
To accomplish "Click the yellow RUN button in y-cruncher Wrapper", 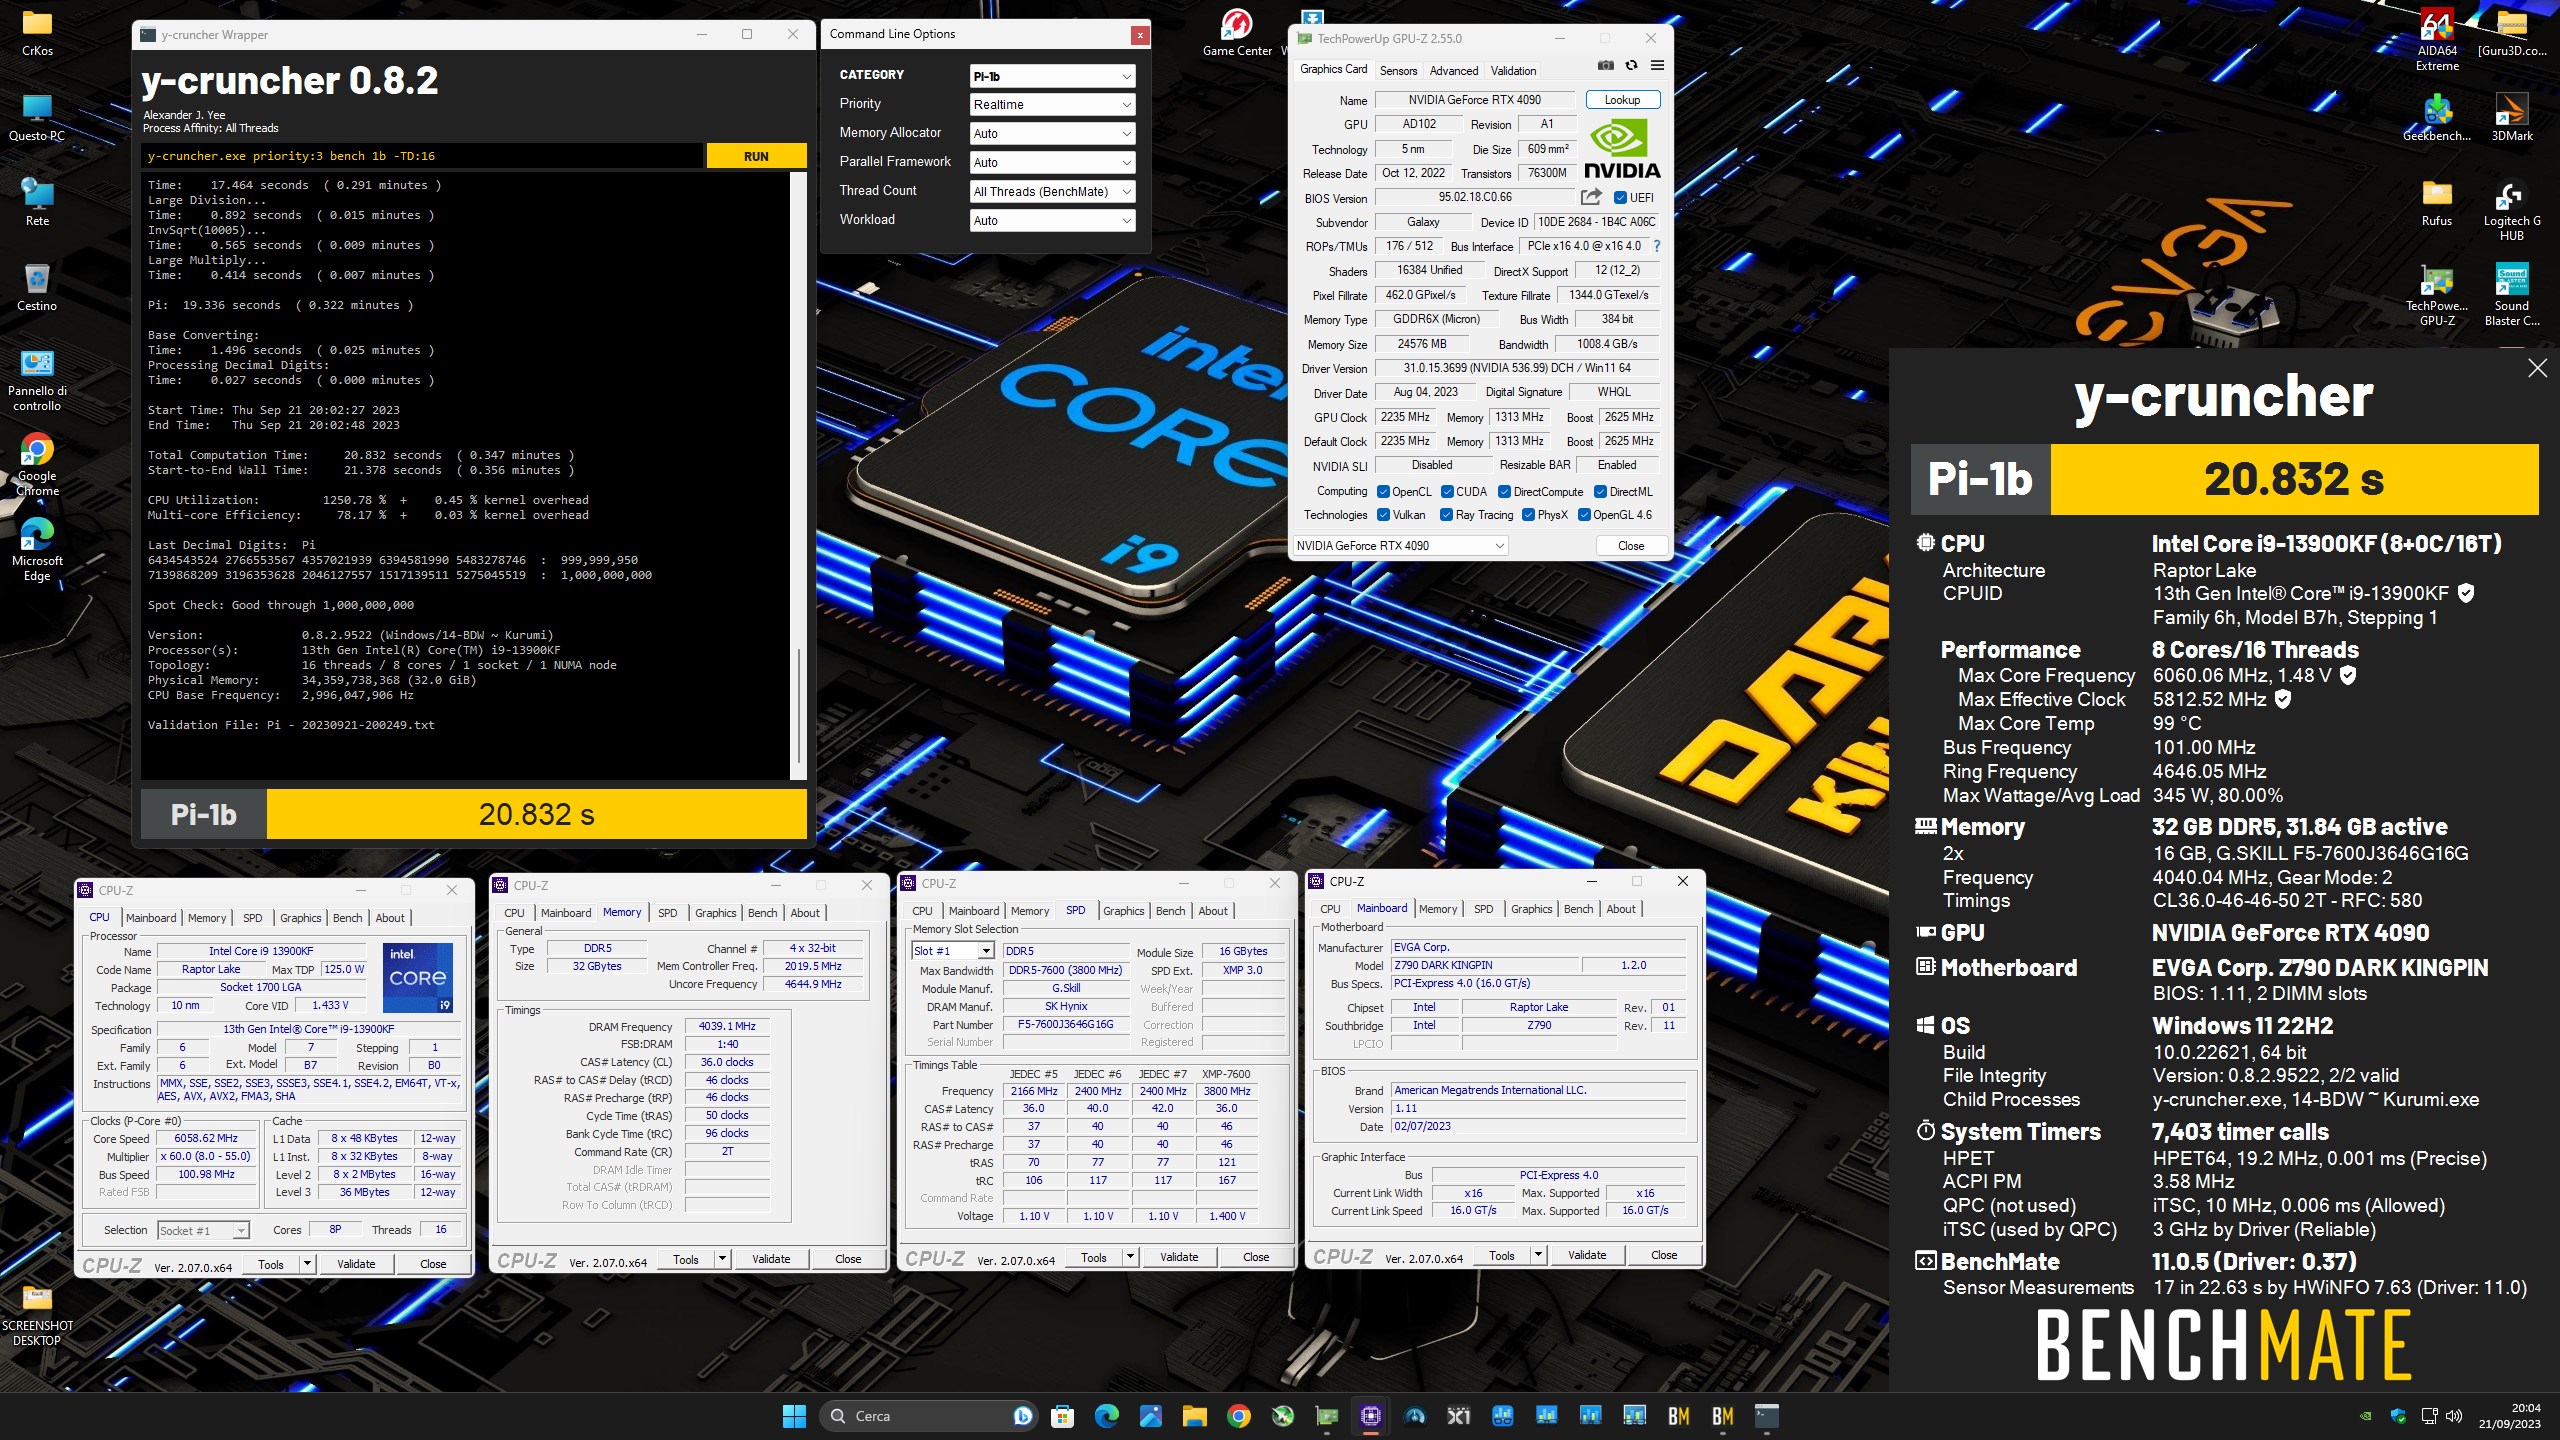I will (x=756, y=156).
